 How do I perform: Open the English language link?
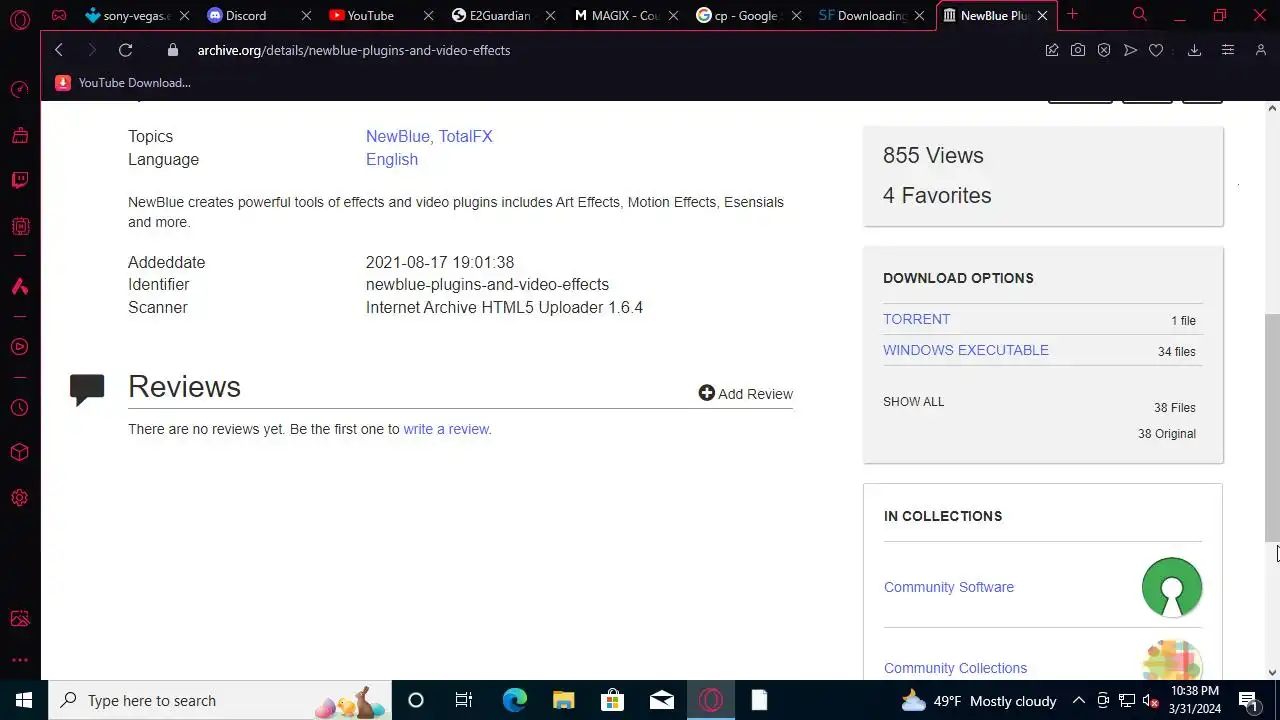[392, 159]
